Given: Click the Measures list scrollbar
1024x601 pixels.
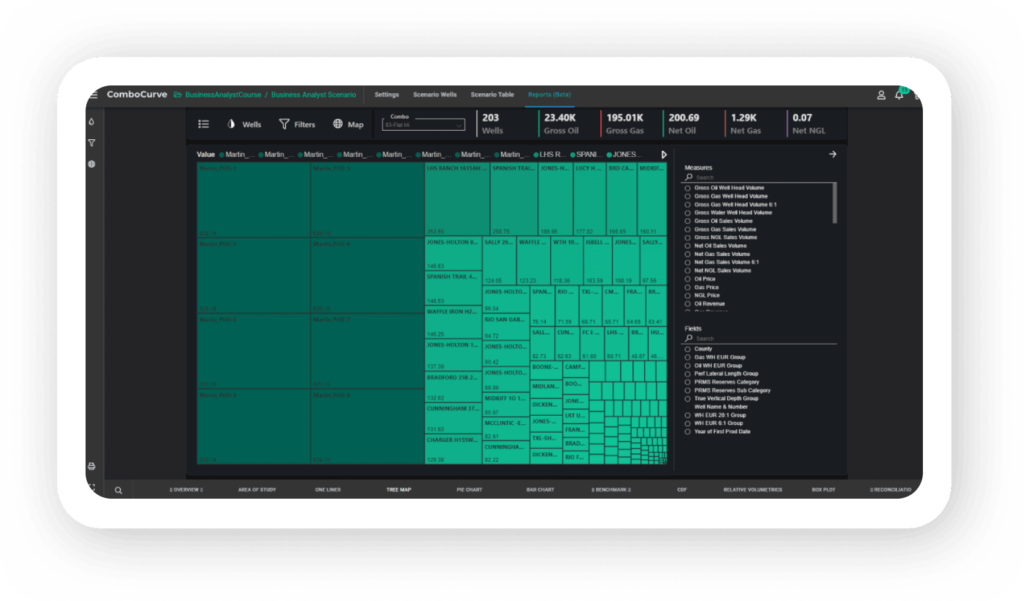Looking at the screenshot, I should [835, 203].
